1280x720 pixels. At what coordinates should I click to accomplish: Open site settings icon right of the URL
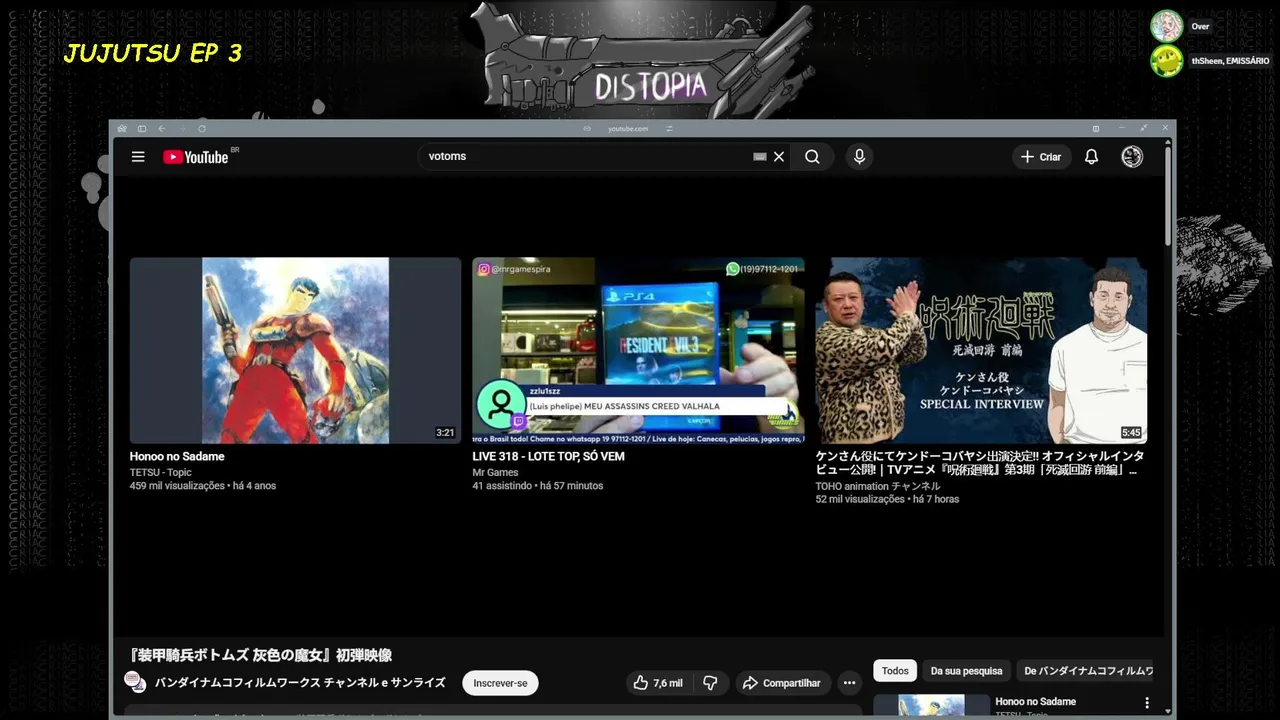pos(669,129)
